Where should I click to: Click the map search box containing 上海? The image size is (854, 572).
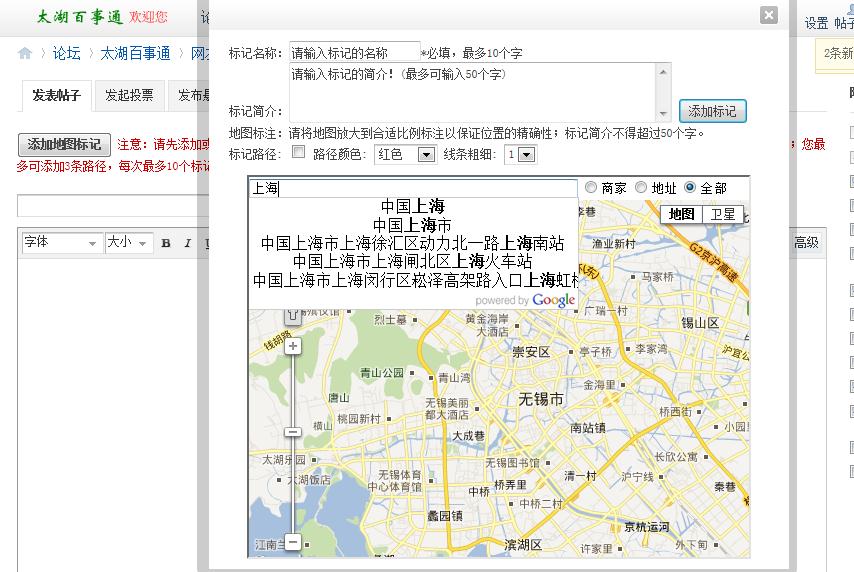pyautogui.click(x=413, y=188)
